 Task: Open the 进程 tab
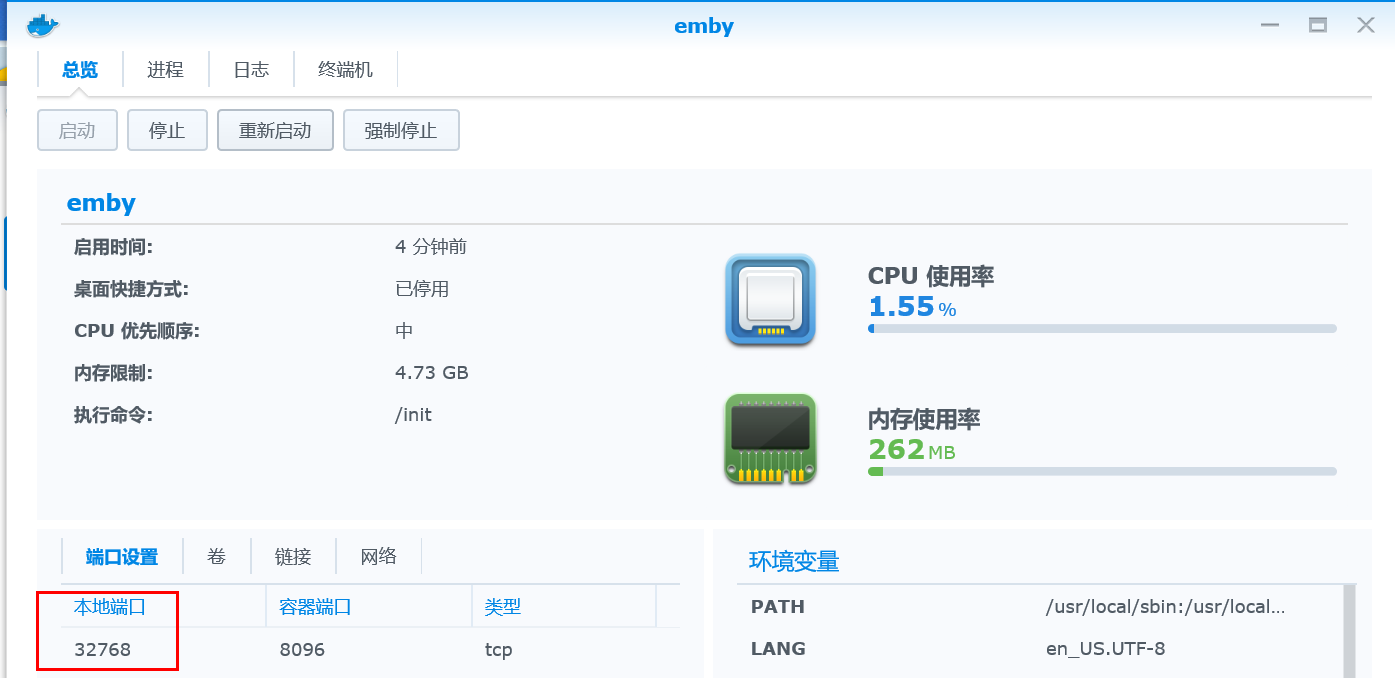[x=165, y=69]
